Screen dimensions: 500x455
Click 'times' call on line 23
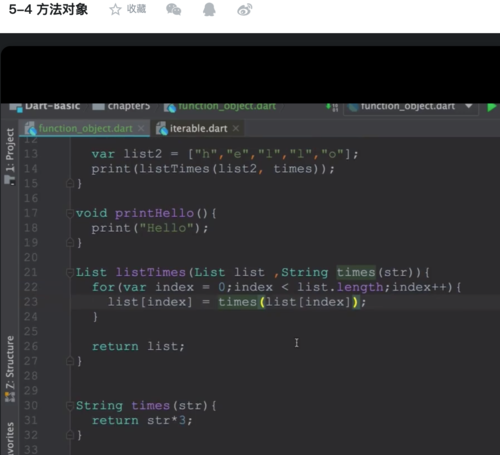click(x=238, y=302)
